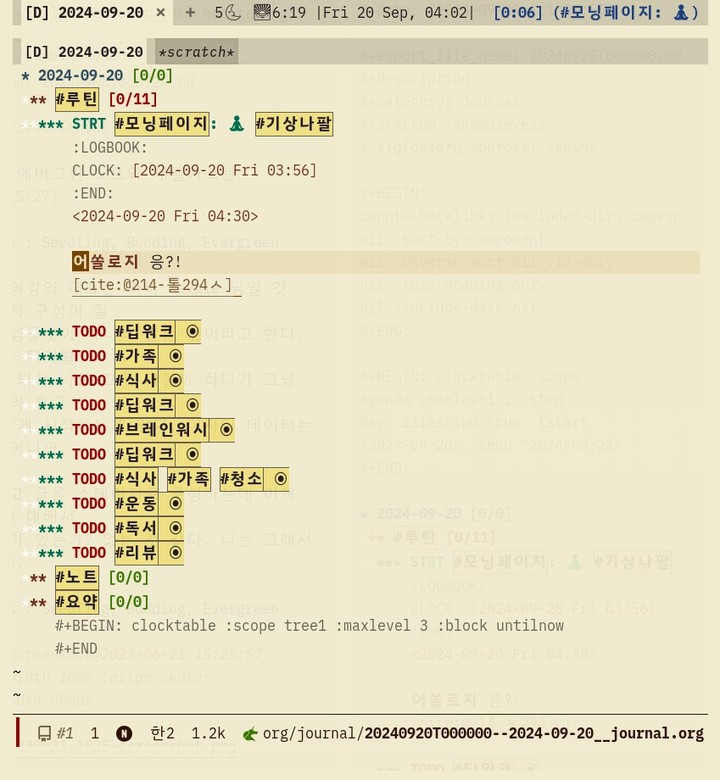Image resolution: width=720 pixels, height=780 pixels.
Task: Toggle the STRT keyword on the 모닝페이지 heading
Action: coord(89,124)
